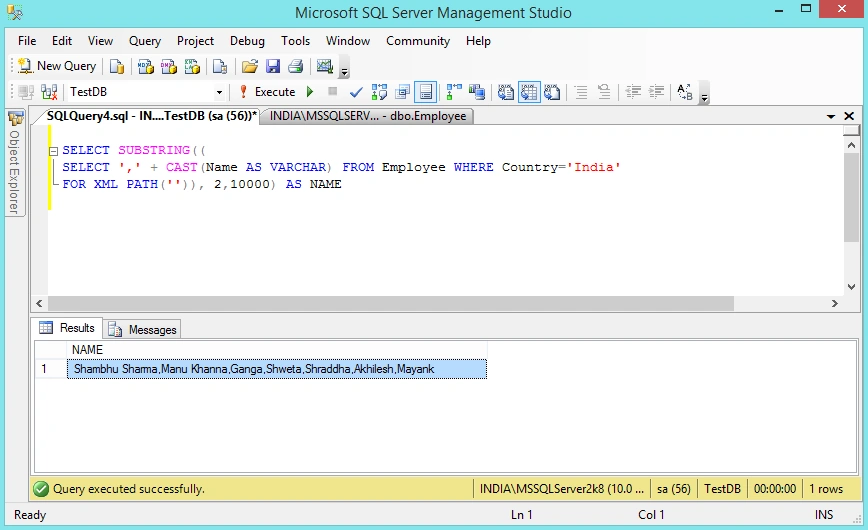Click the SQL Server Compact query icon
The width and height of the screenshot is (868, 530).
220,66
